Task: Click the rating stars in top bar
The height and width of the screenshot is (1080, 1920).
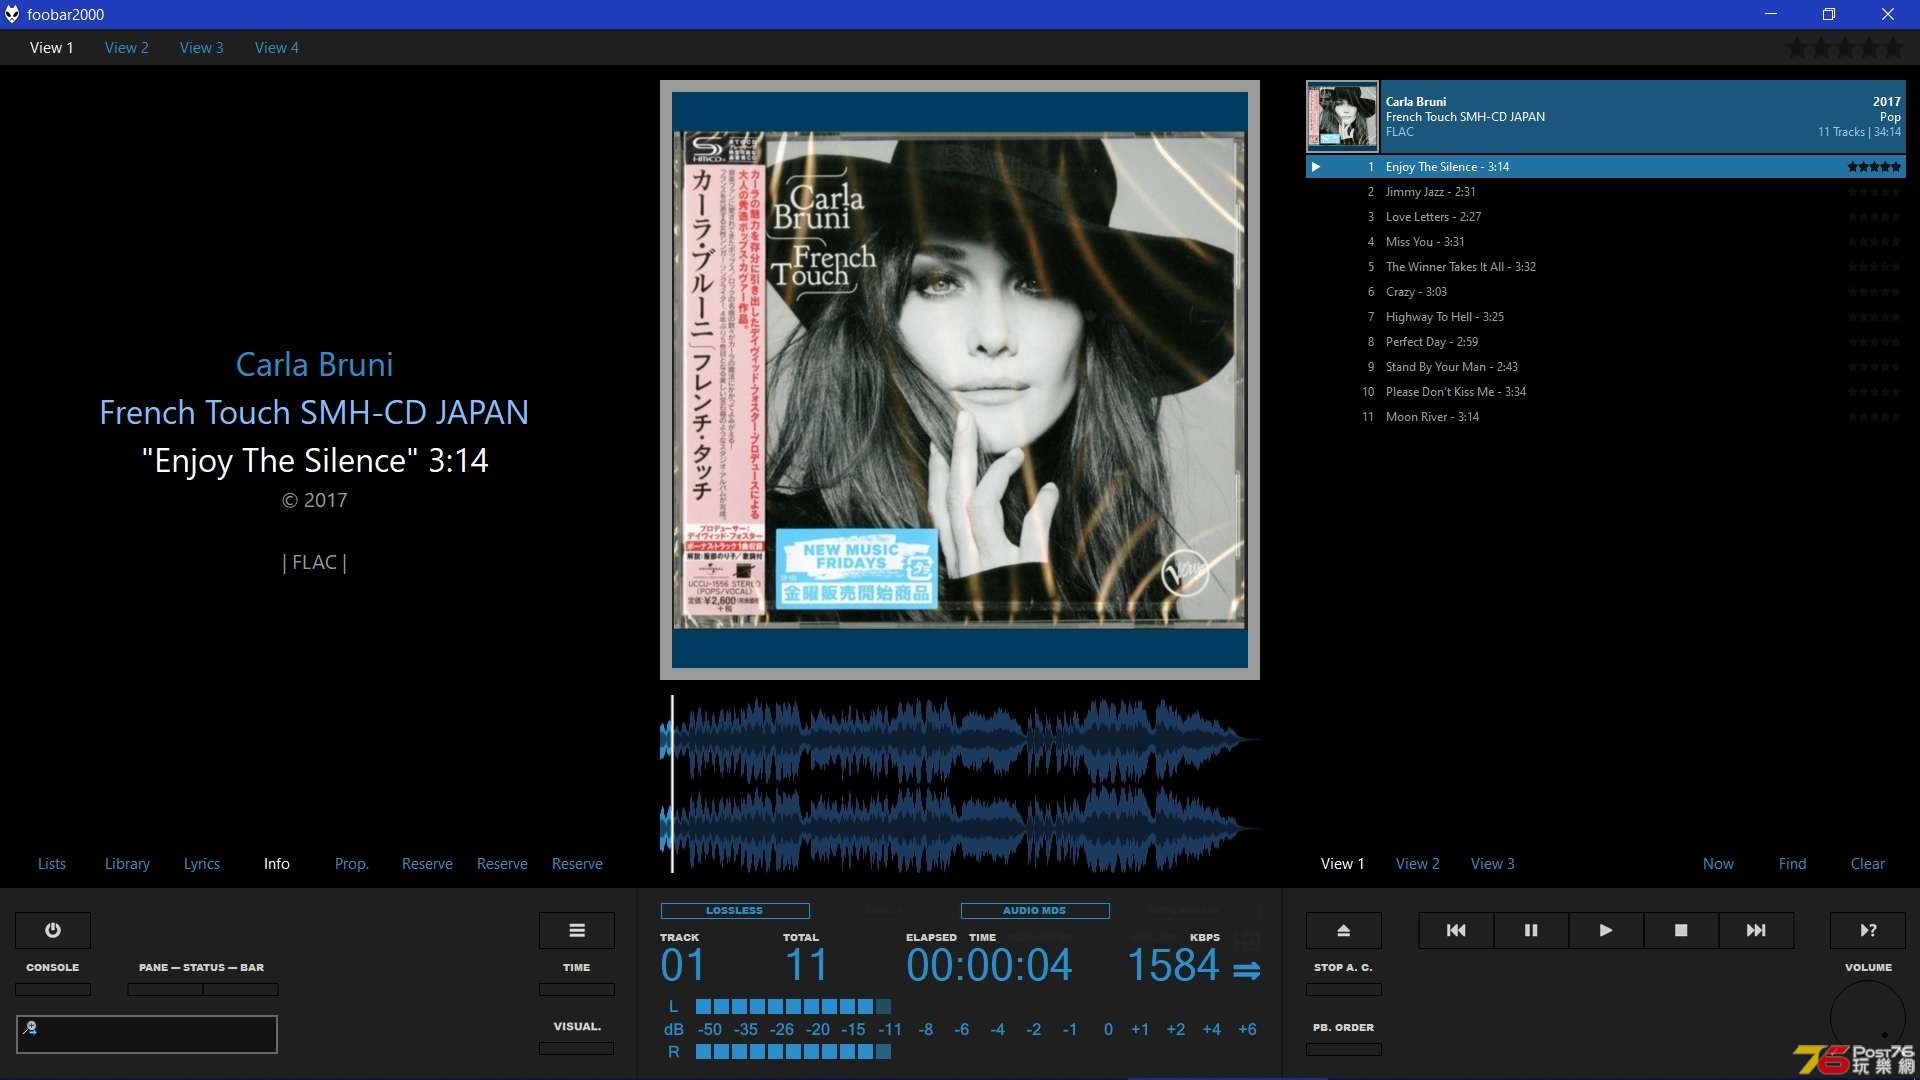Action: [x=1846, y=47]
